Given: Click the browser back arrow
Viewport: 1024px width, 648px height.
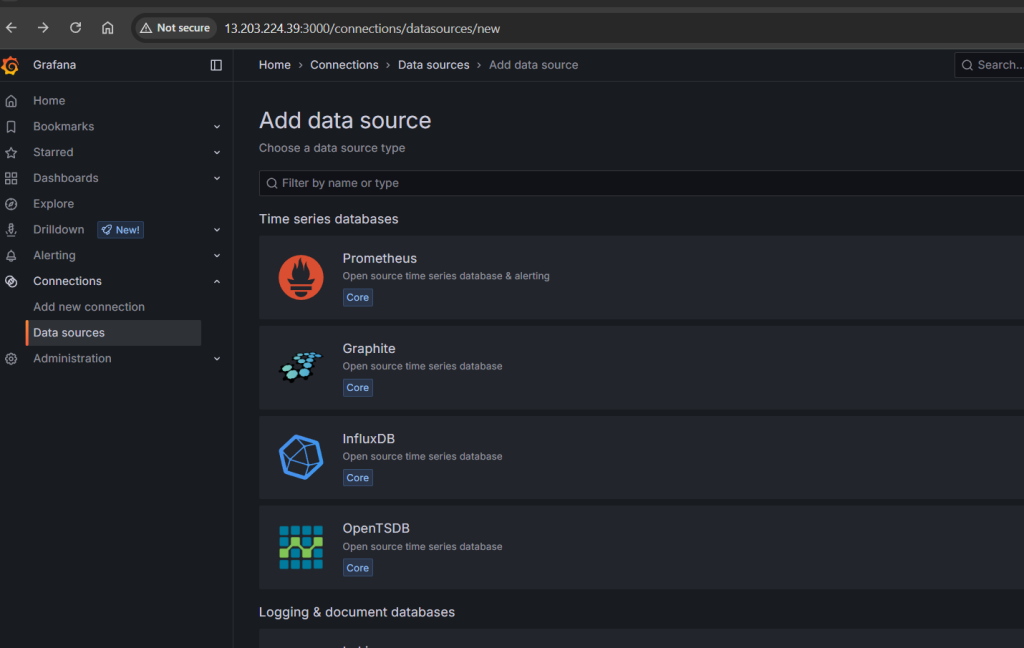Looking at the screenshot, I should (x=11, y=28).
